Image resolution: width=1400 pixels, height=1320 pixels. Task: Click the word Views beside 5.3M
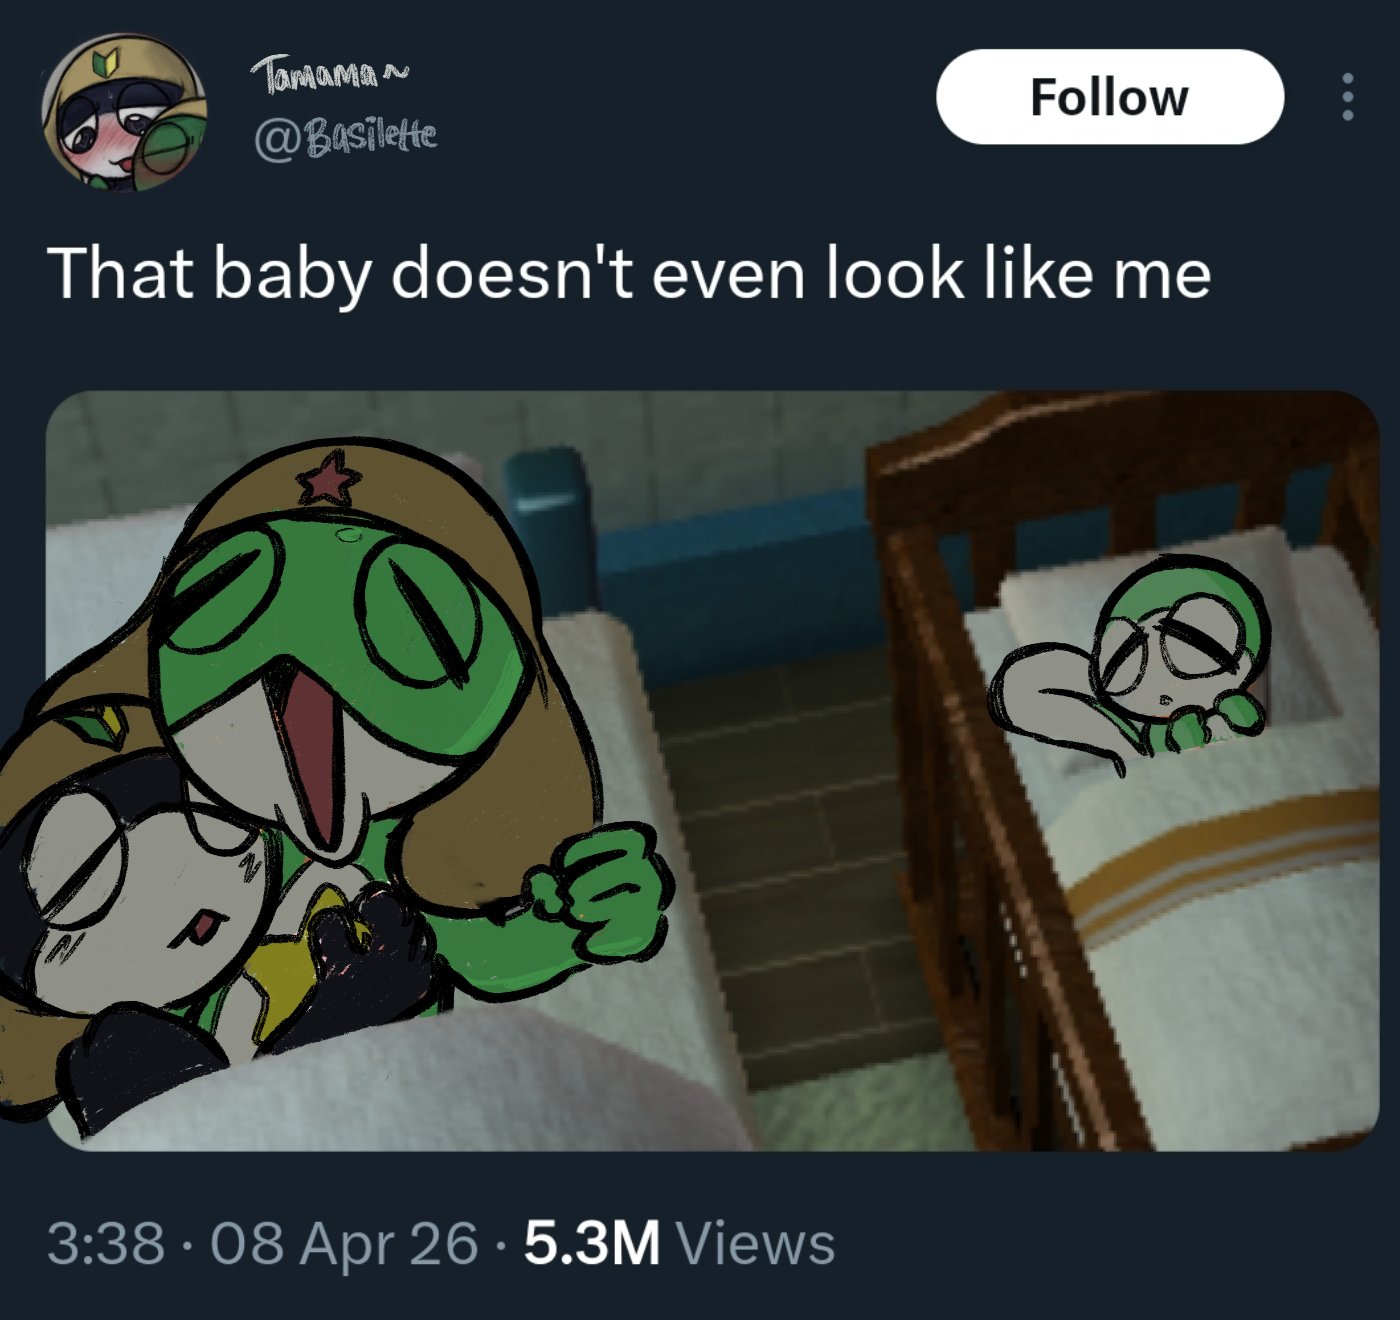point(755,1243)
